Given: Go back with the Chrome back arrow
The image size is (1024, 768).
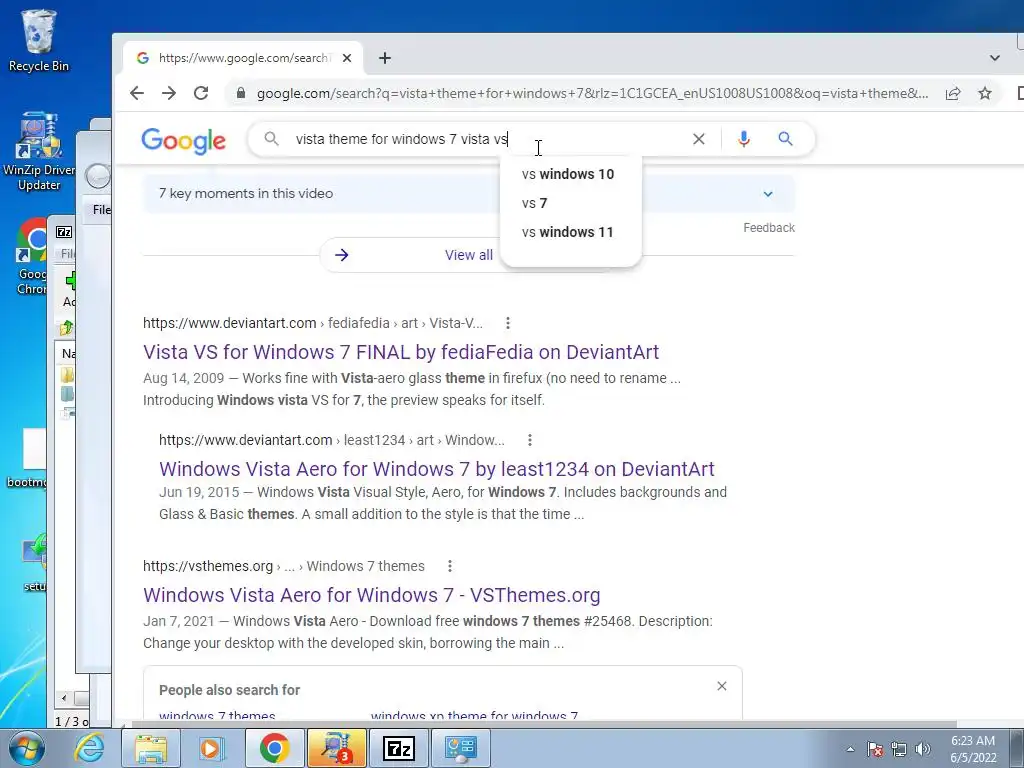Looking at the screenshot, I should (136, 93).
